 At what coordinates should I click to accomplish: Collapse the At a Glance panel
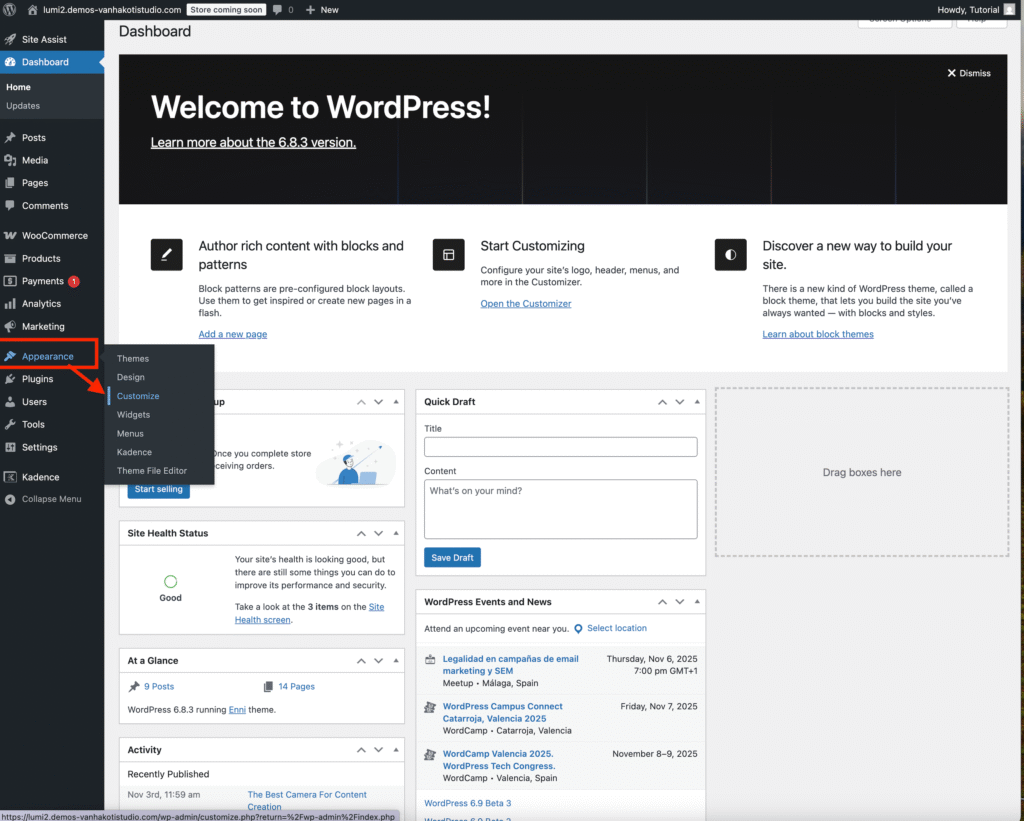[x=395, y=661]
